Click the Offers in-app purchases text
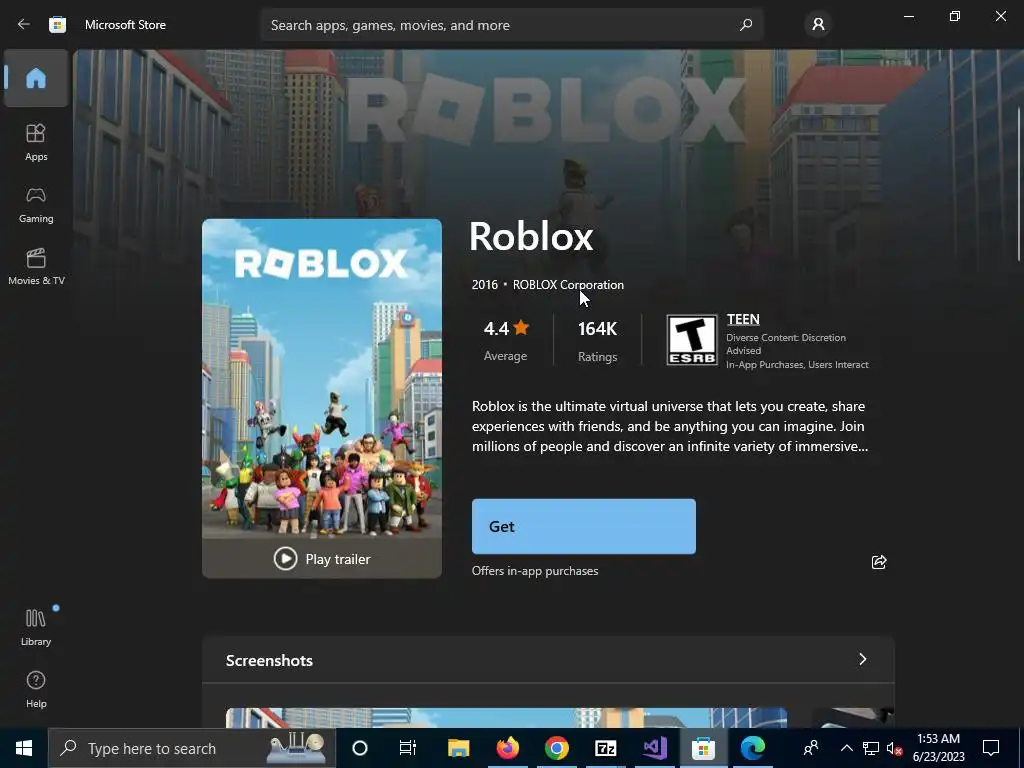Image resolution: width=1024 pixels, height=768 pixels. [535, 571]
